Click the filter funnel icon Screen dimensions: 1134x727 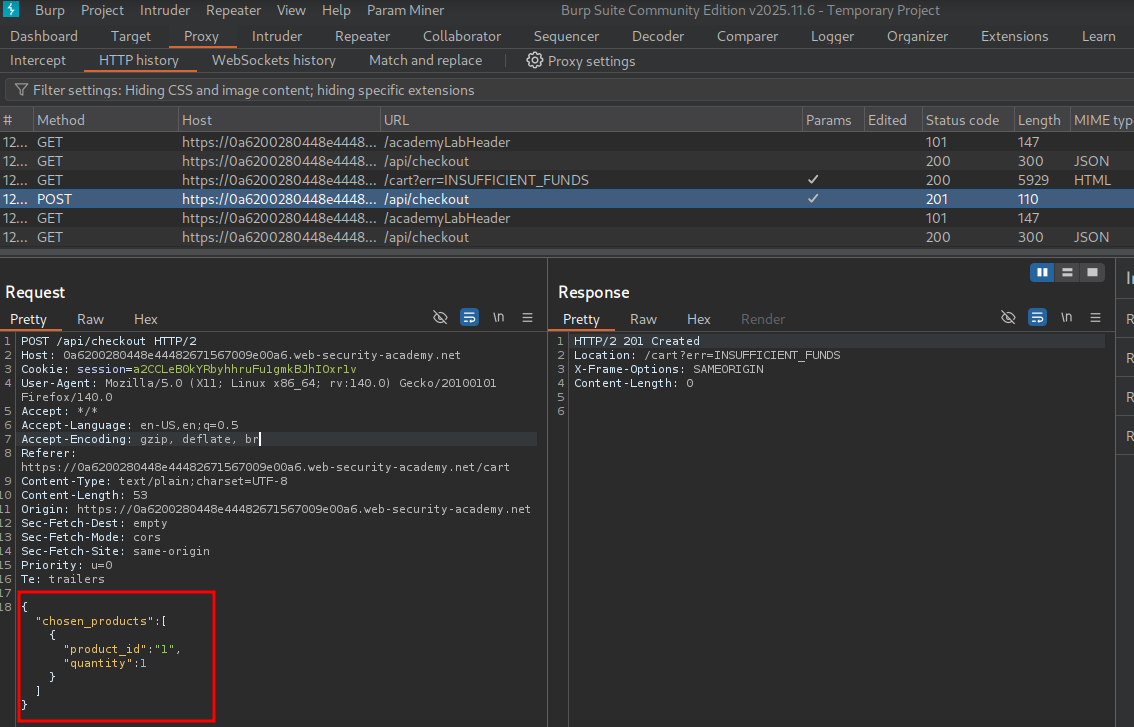coord(21,90)
